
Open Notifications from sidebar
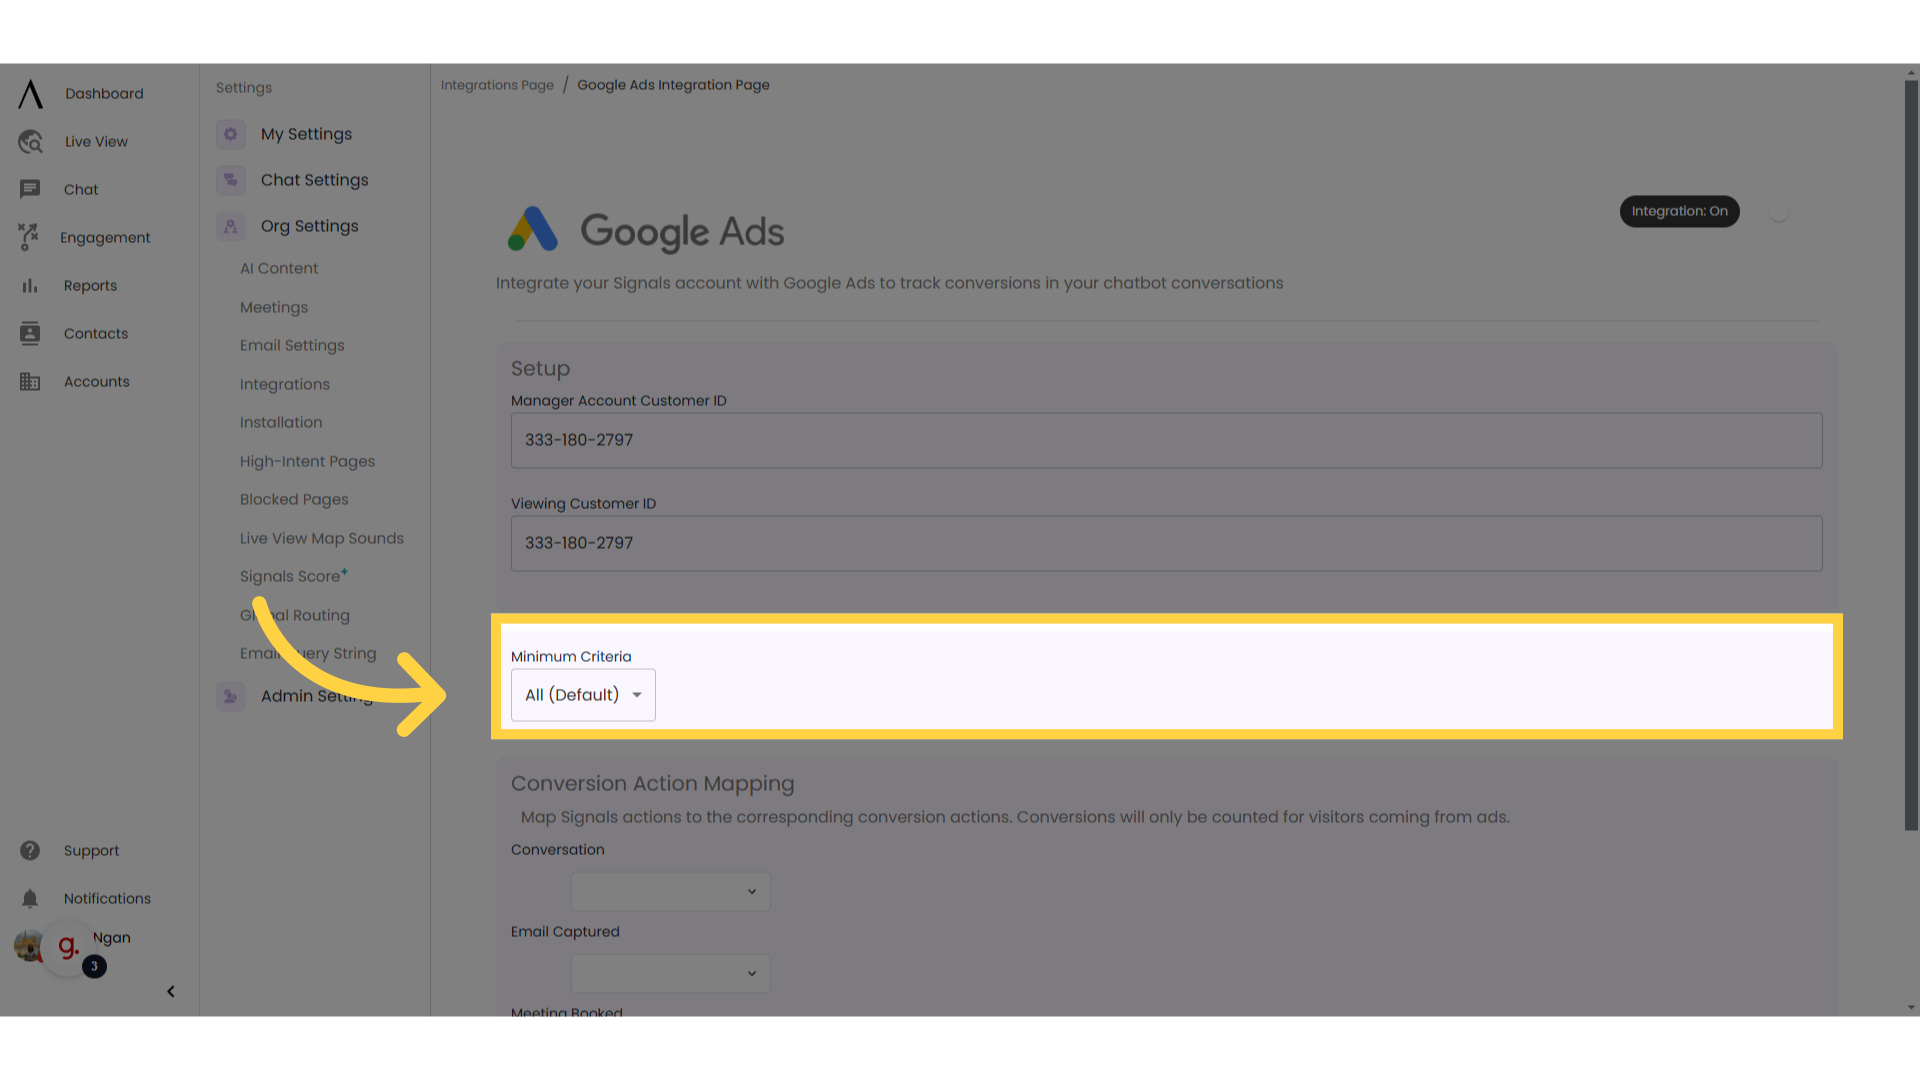click(107, 899)
